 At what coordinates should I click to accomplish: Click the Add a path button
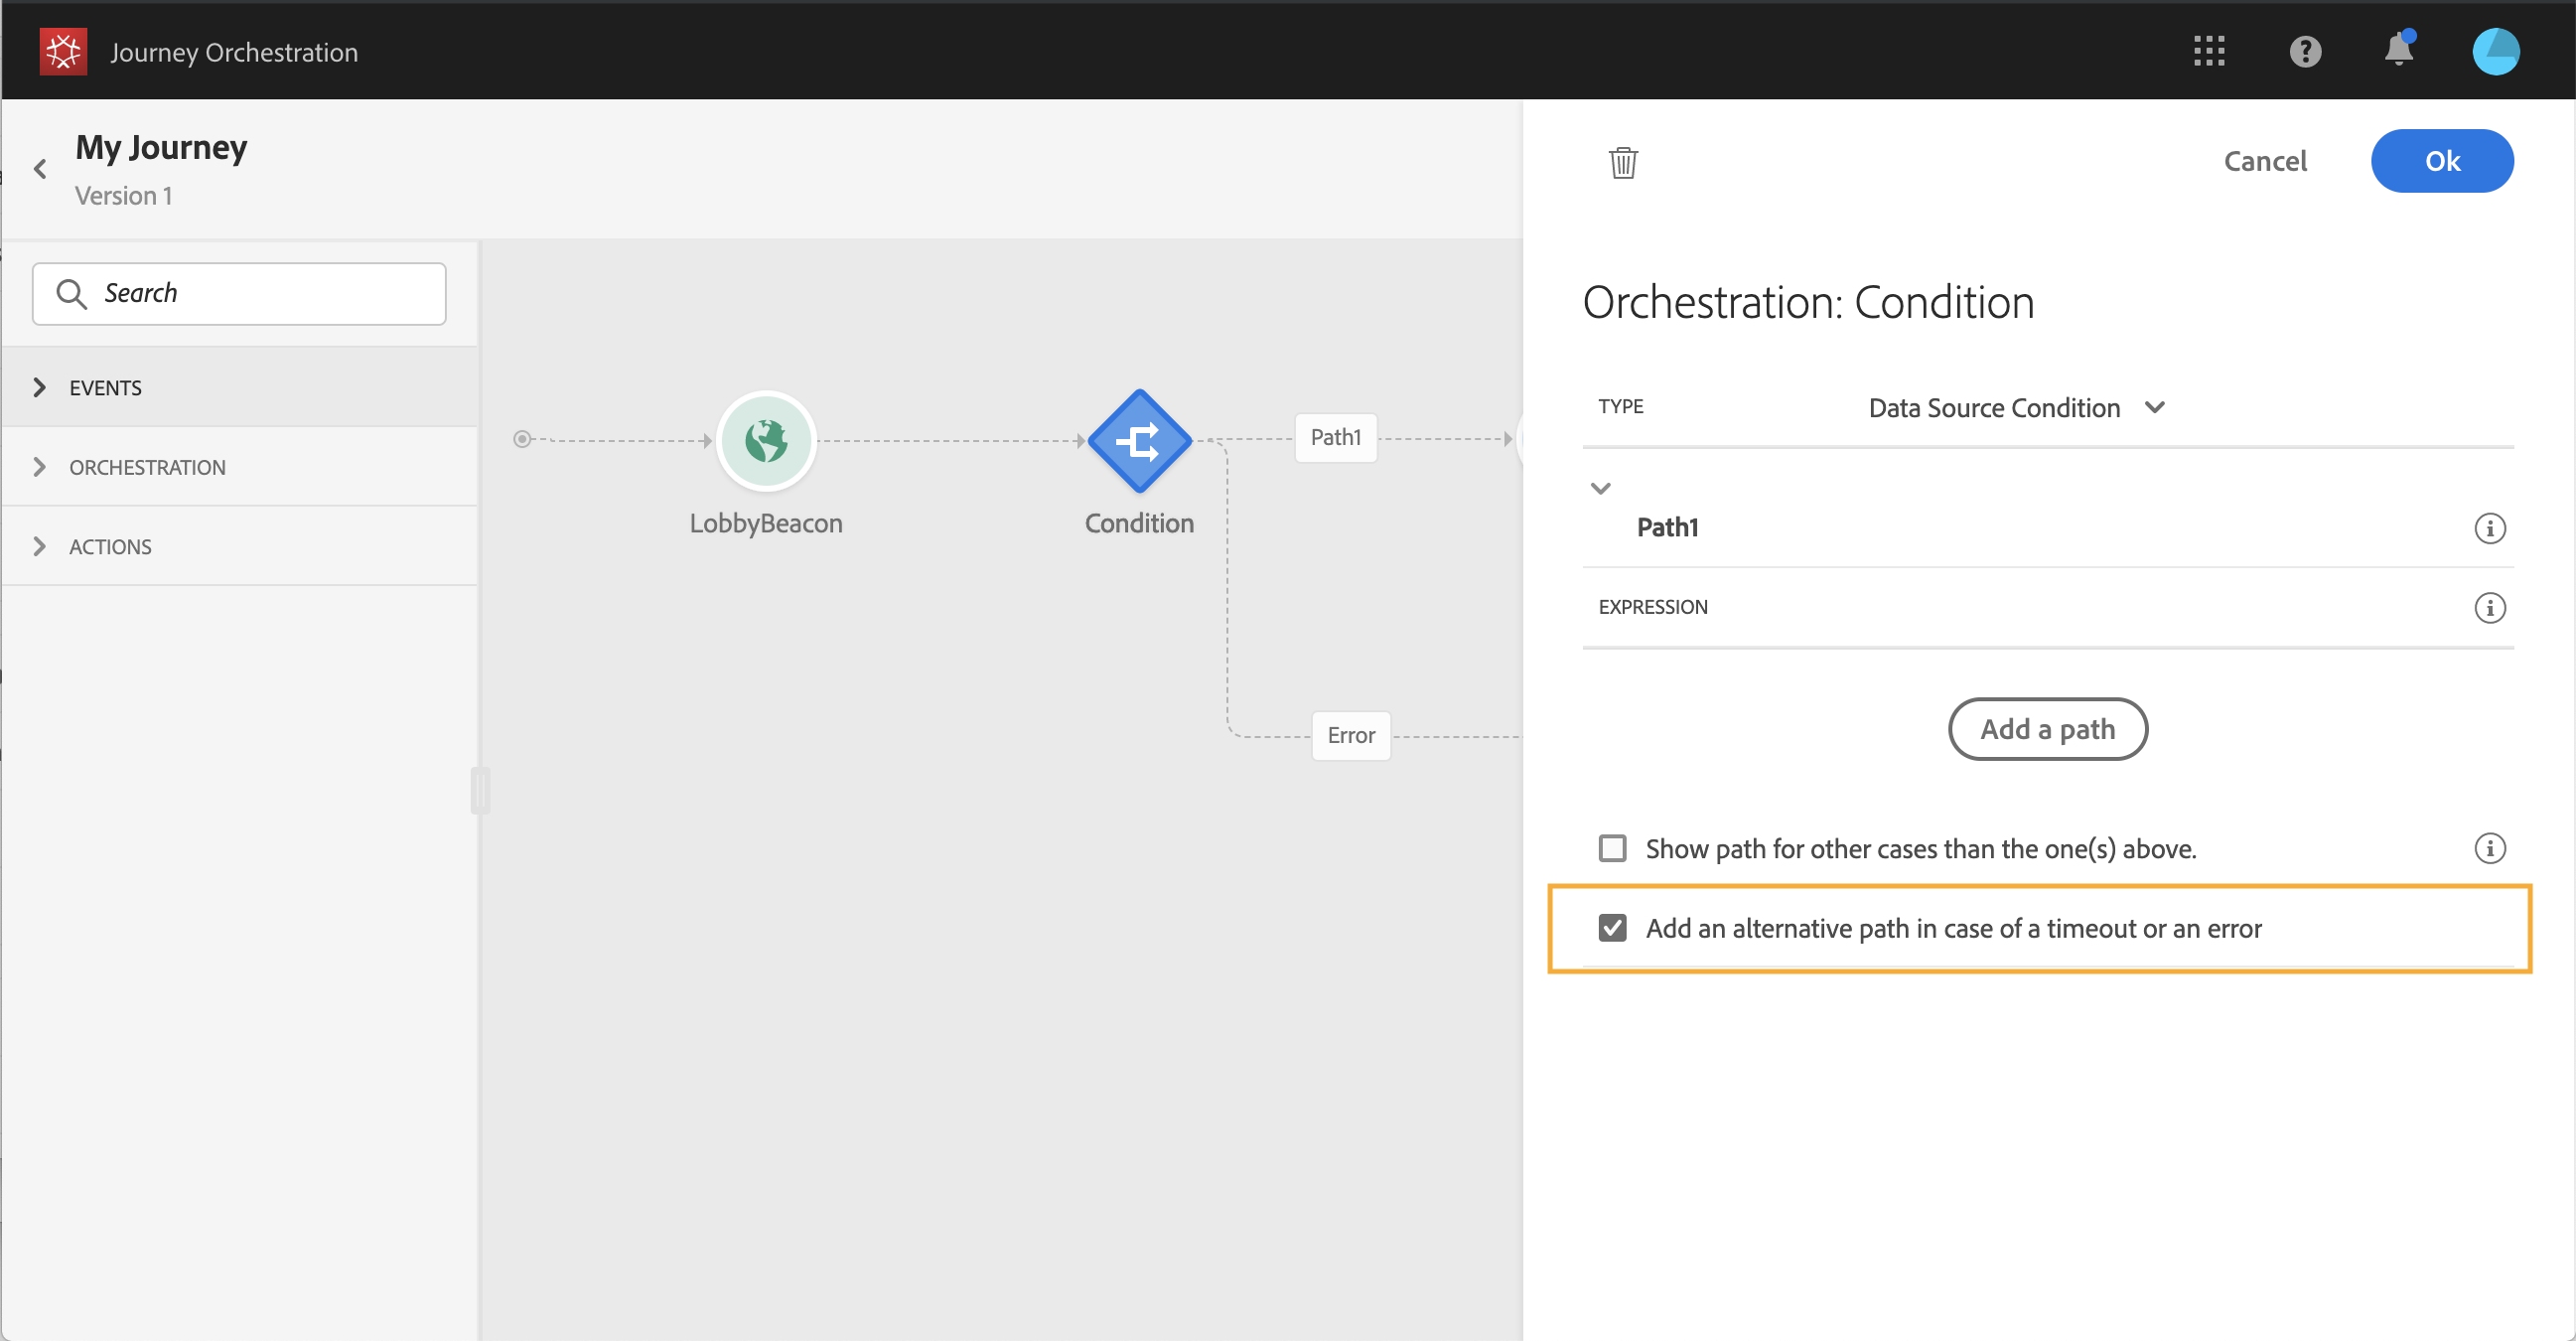2047,729
